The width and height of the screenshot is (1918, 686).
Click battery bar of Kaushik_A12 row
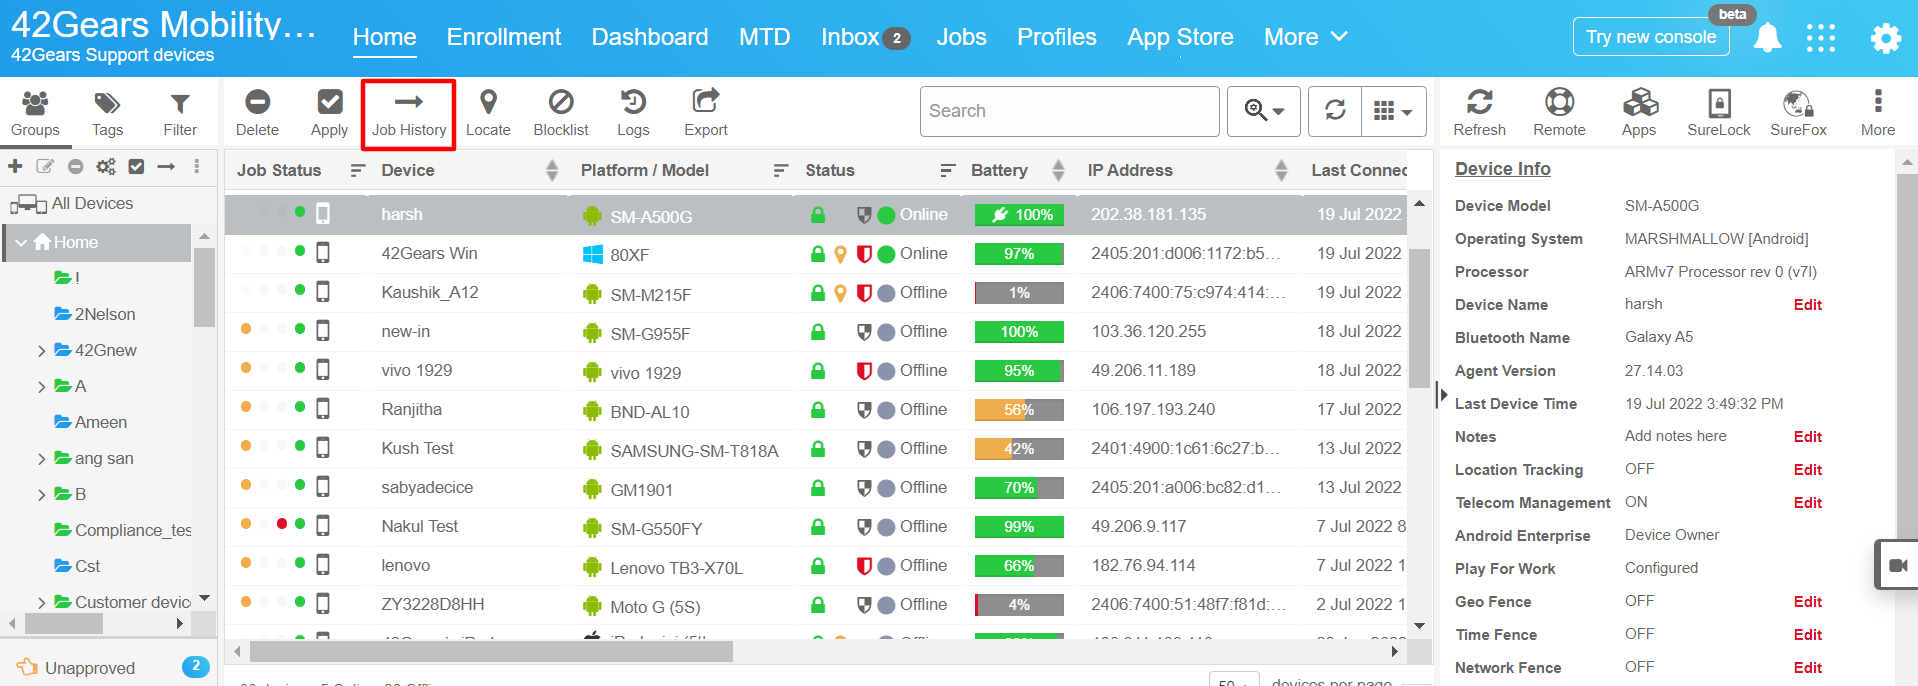pos(1019,293)
